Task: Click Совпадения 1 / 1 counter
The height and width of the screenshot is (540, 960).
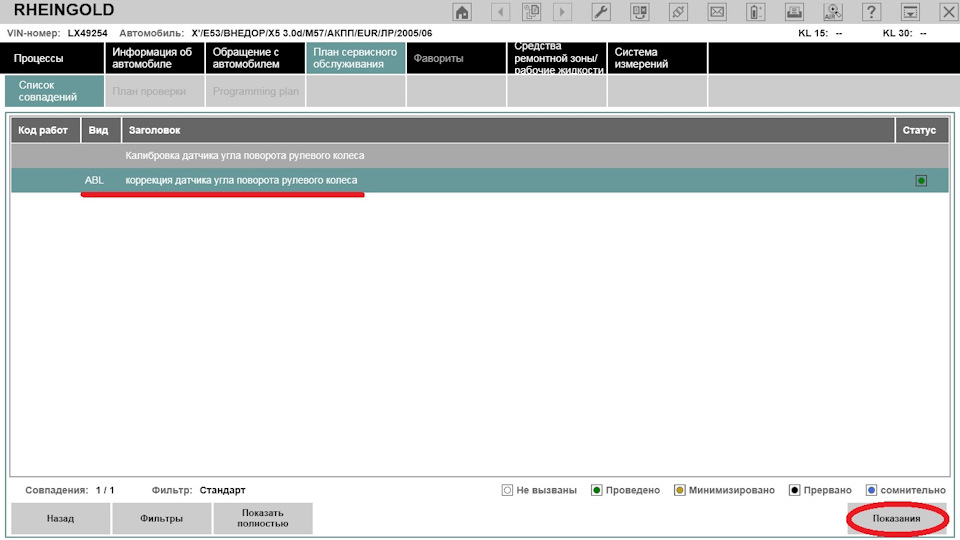Action: click(70, 490)
